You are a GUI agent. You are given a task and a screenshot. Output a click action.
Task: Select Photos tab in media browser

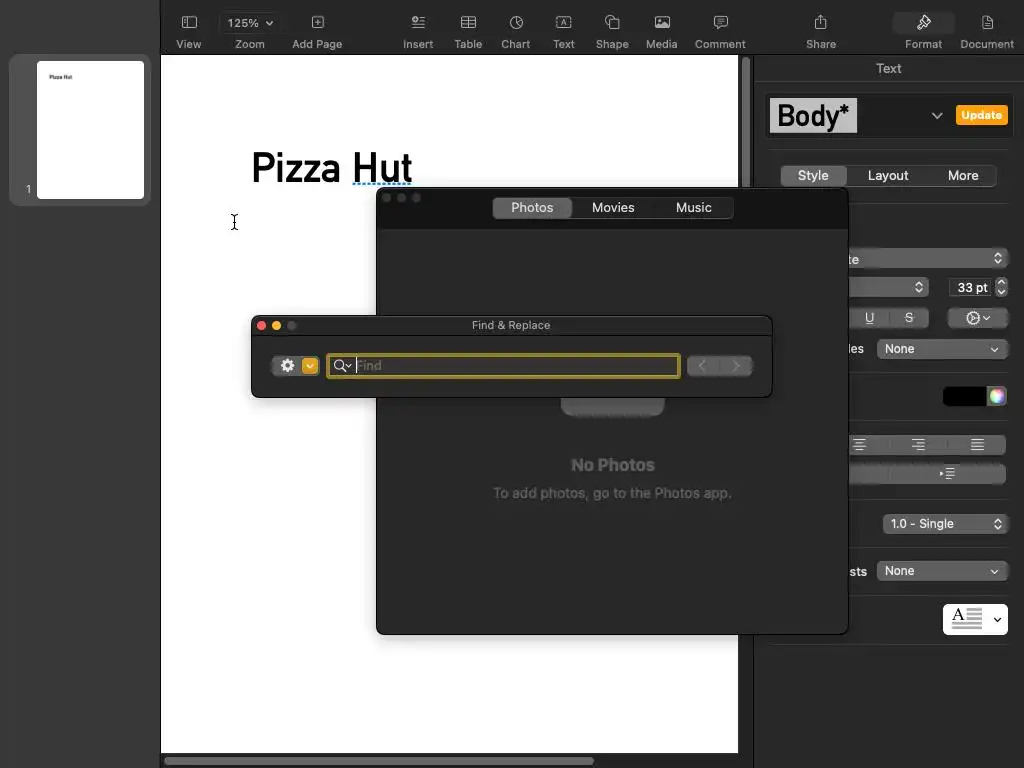(x=532, y=208)
